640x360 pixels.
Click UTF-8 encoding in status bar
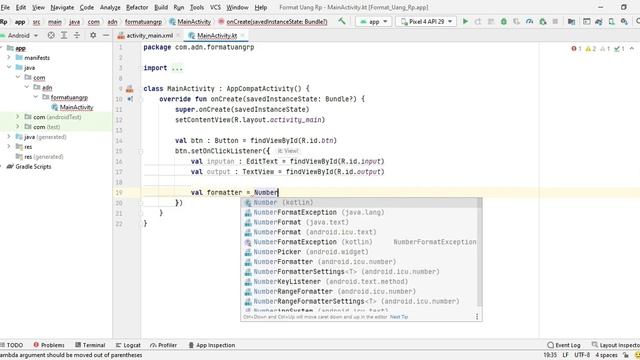582,355
